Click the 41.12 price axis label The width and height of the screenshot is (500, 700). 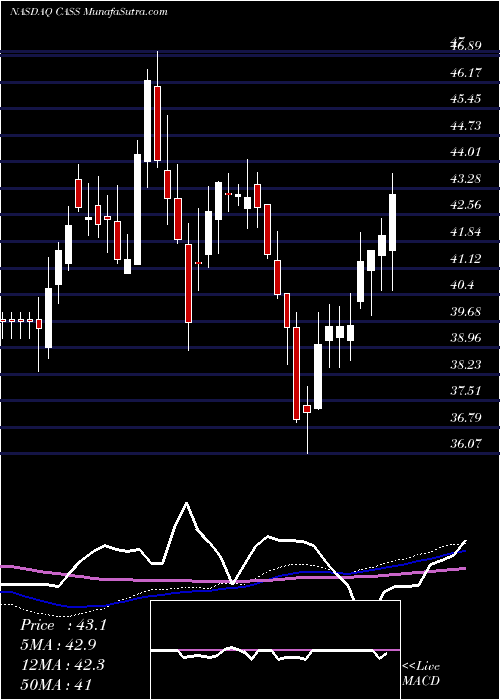coord(467,258)
